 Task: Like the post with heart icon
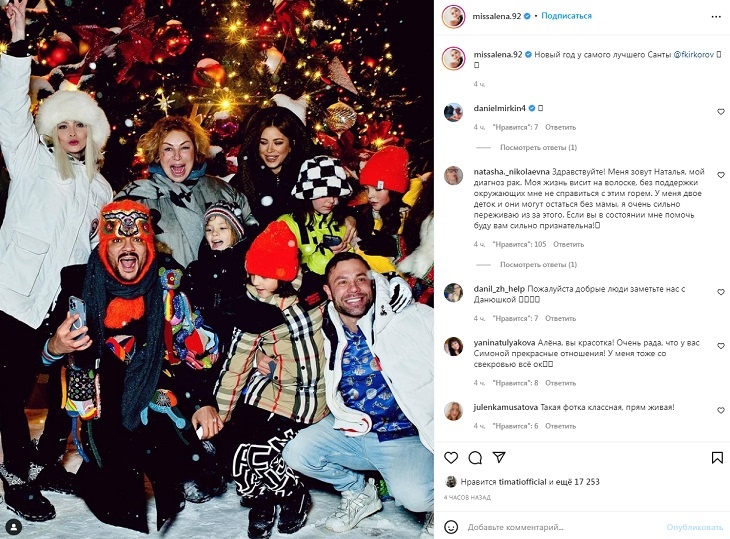tap(451, 458)
